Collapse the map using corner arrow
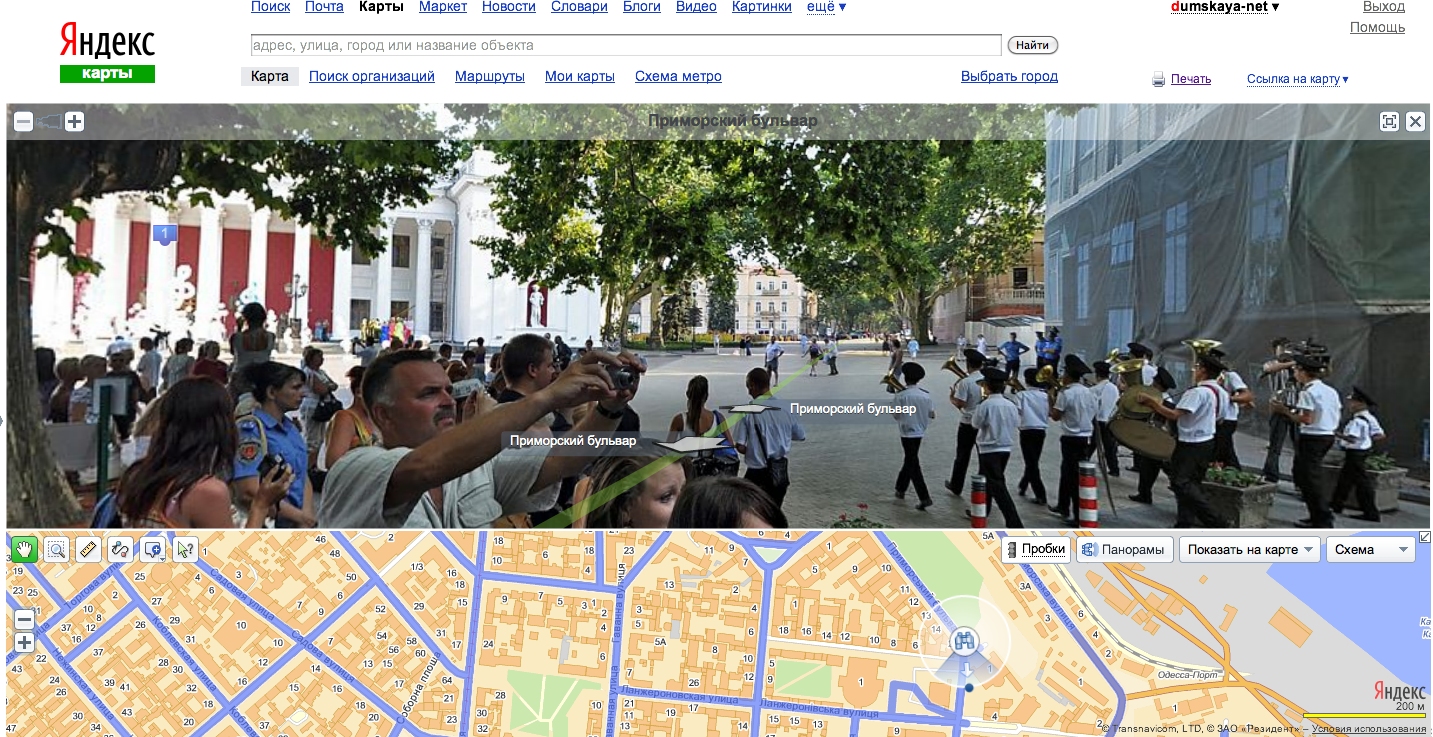This screenshot has width=1433, height=737. coord(1425,537)
